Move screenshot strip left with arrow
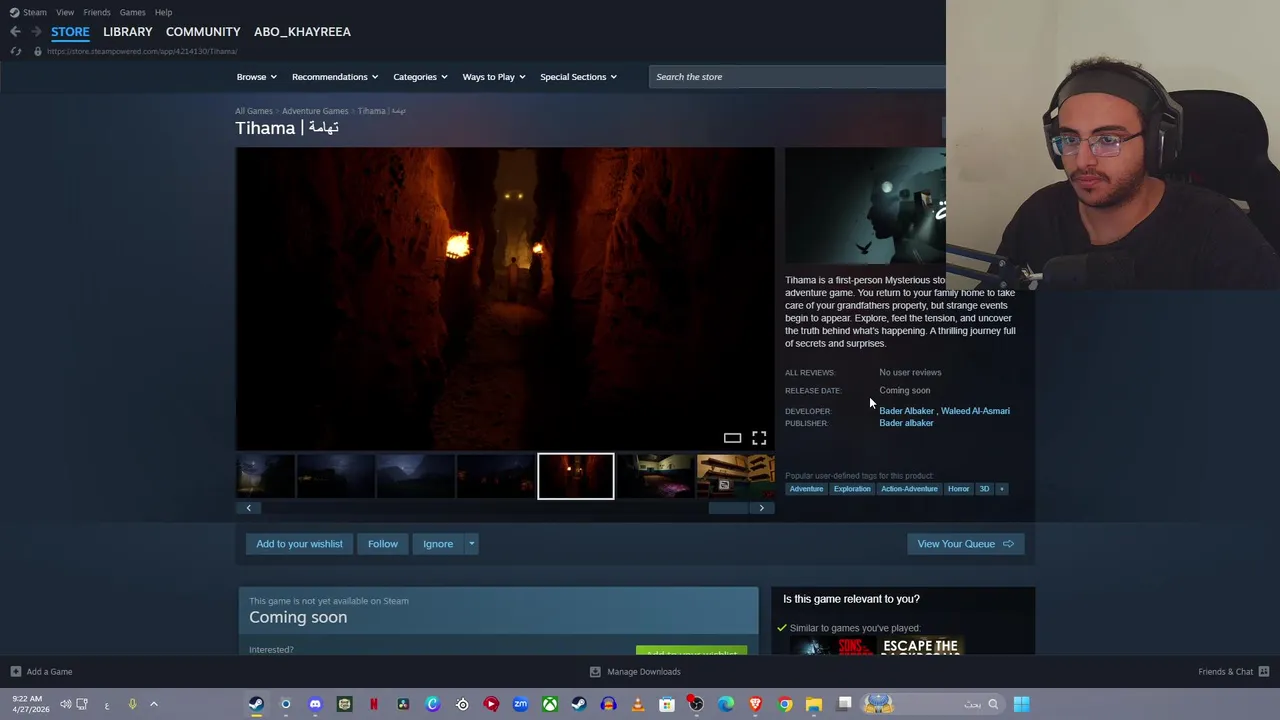1280x720 pixels. pyautogui.click(x=249, y=508)
